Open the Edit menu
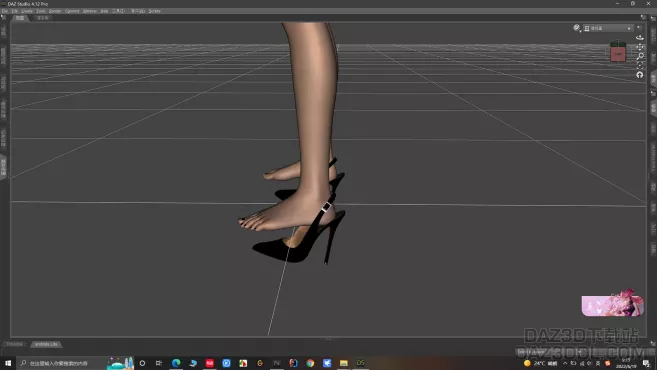 (15, 11)
